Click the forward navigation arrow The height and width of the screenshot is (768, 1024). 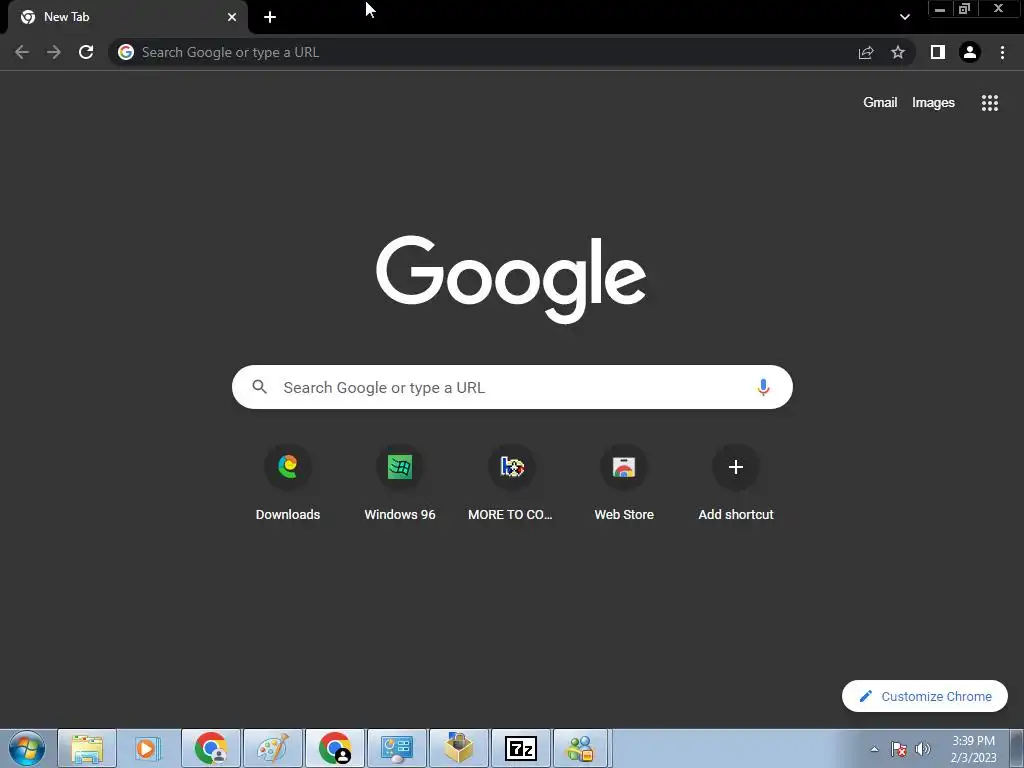click(x=54, y=52)
